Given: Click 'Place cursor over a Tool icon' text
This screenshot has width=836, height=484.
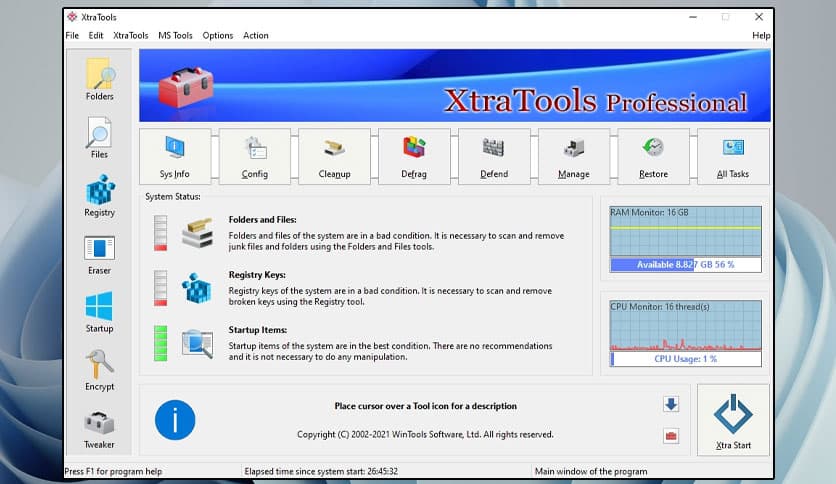Looking at the screenshot, I should click(425, 406).
